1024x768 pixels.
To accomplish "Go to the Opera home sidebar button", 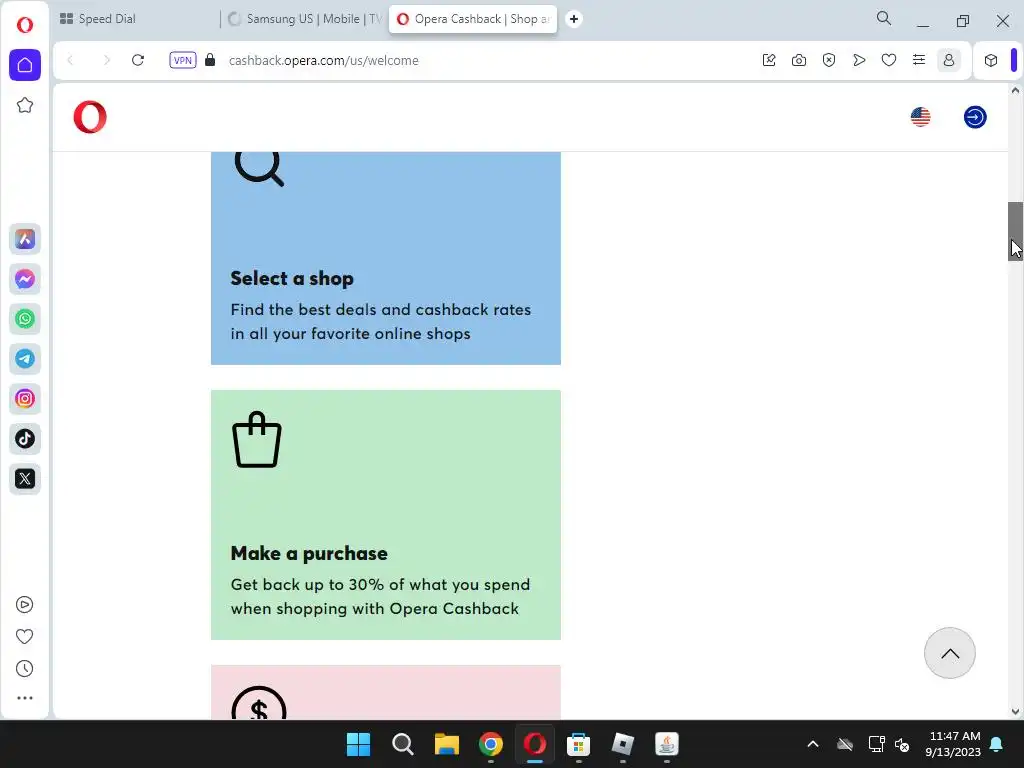I will click(25, 65).
